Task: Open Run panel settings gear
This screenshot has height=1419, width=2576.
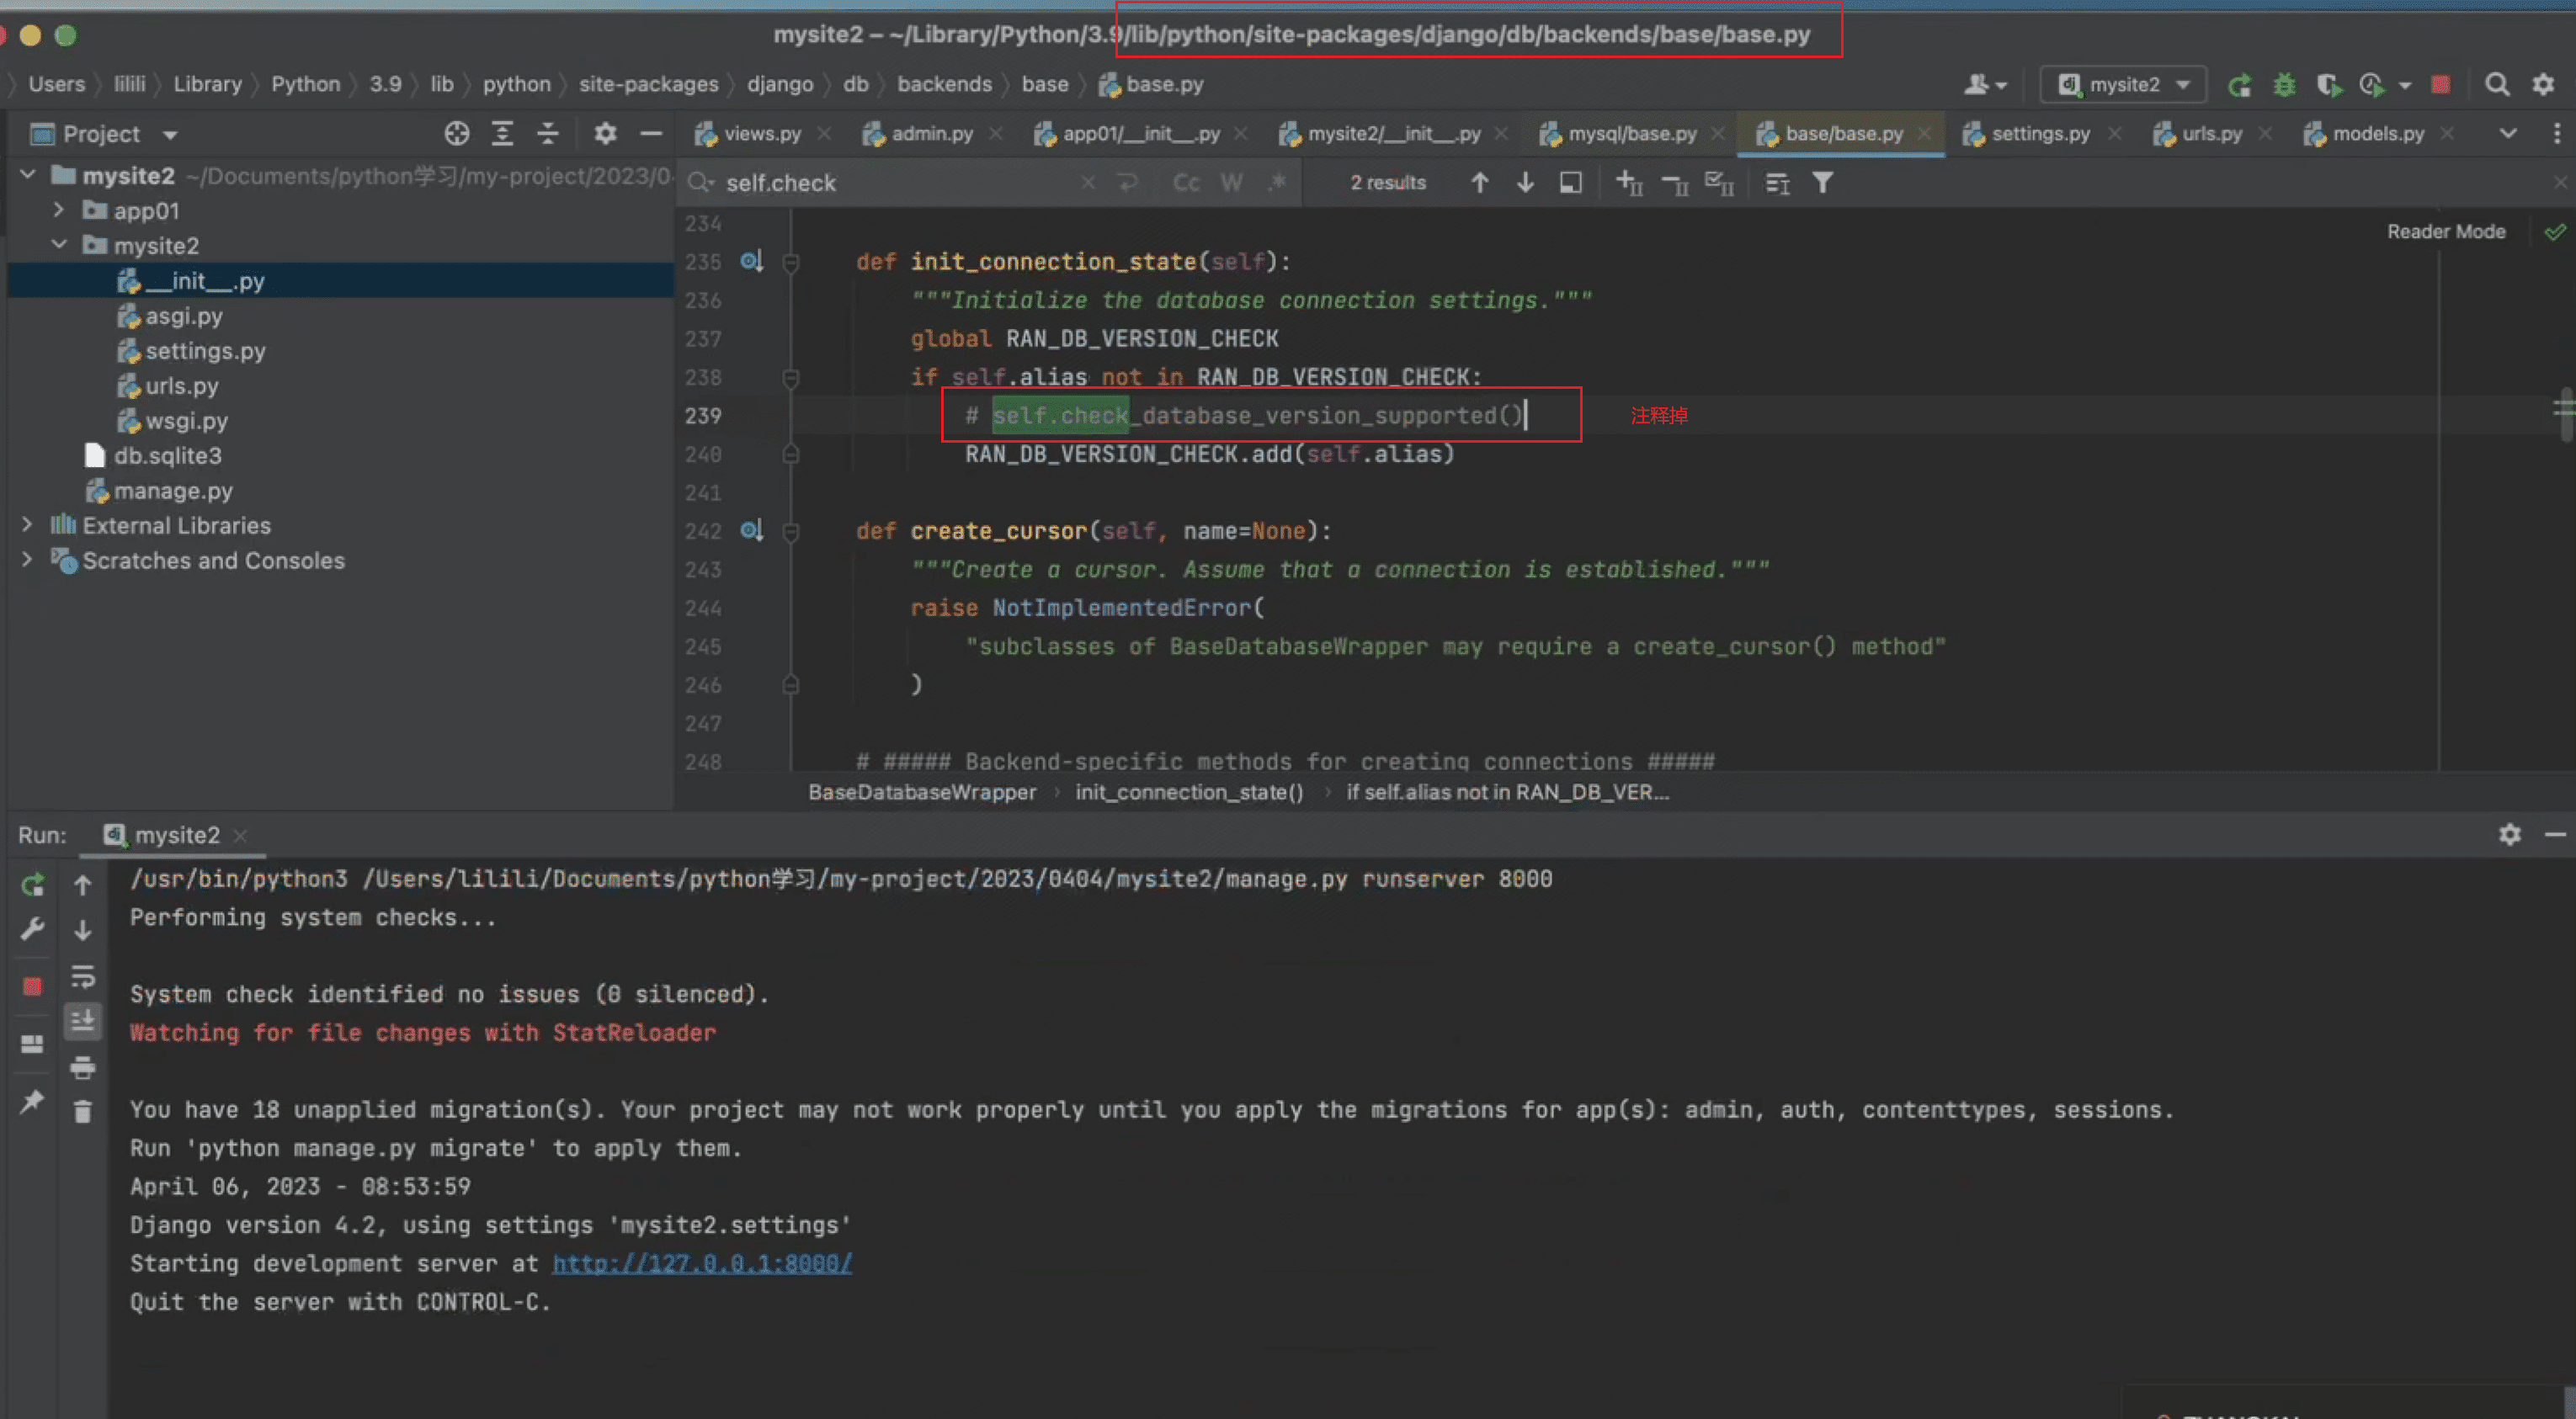Action: [x=2509, y=834]
